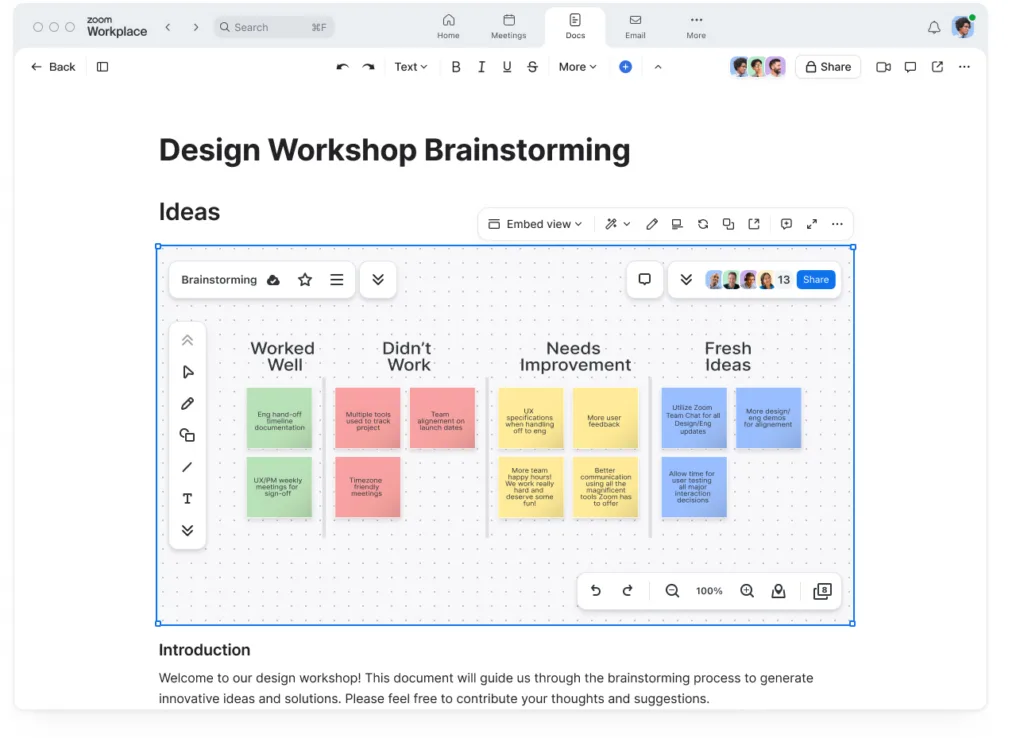The height and width of the screenshot is (738, 1024).
Task: Open the Email tab
Action: click(635, 27)
